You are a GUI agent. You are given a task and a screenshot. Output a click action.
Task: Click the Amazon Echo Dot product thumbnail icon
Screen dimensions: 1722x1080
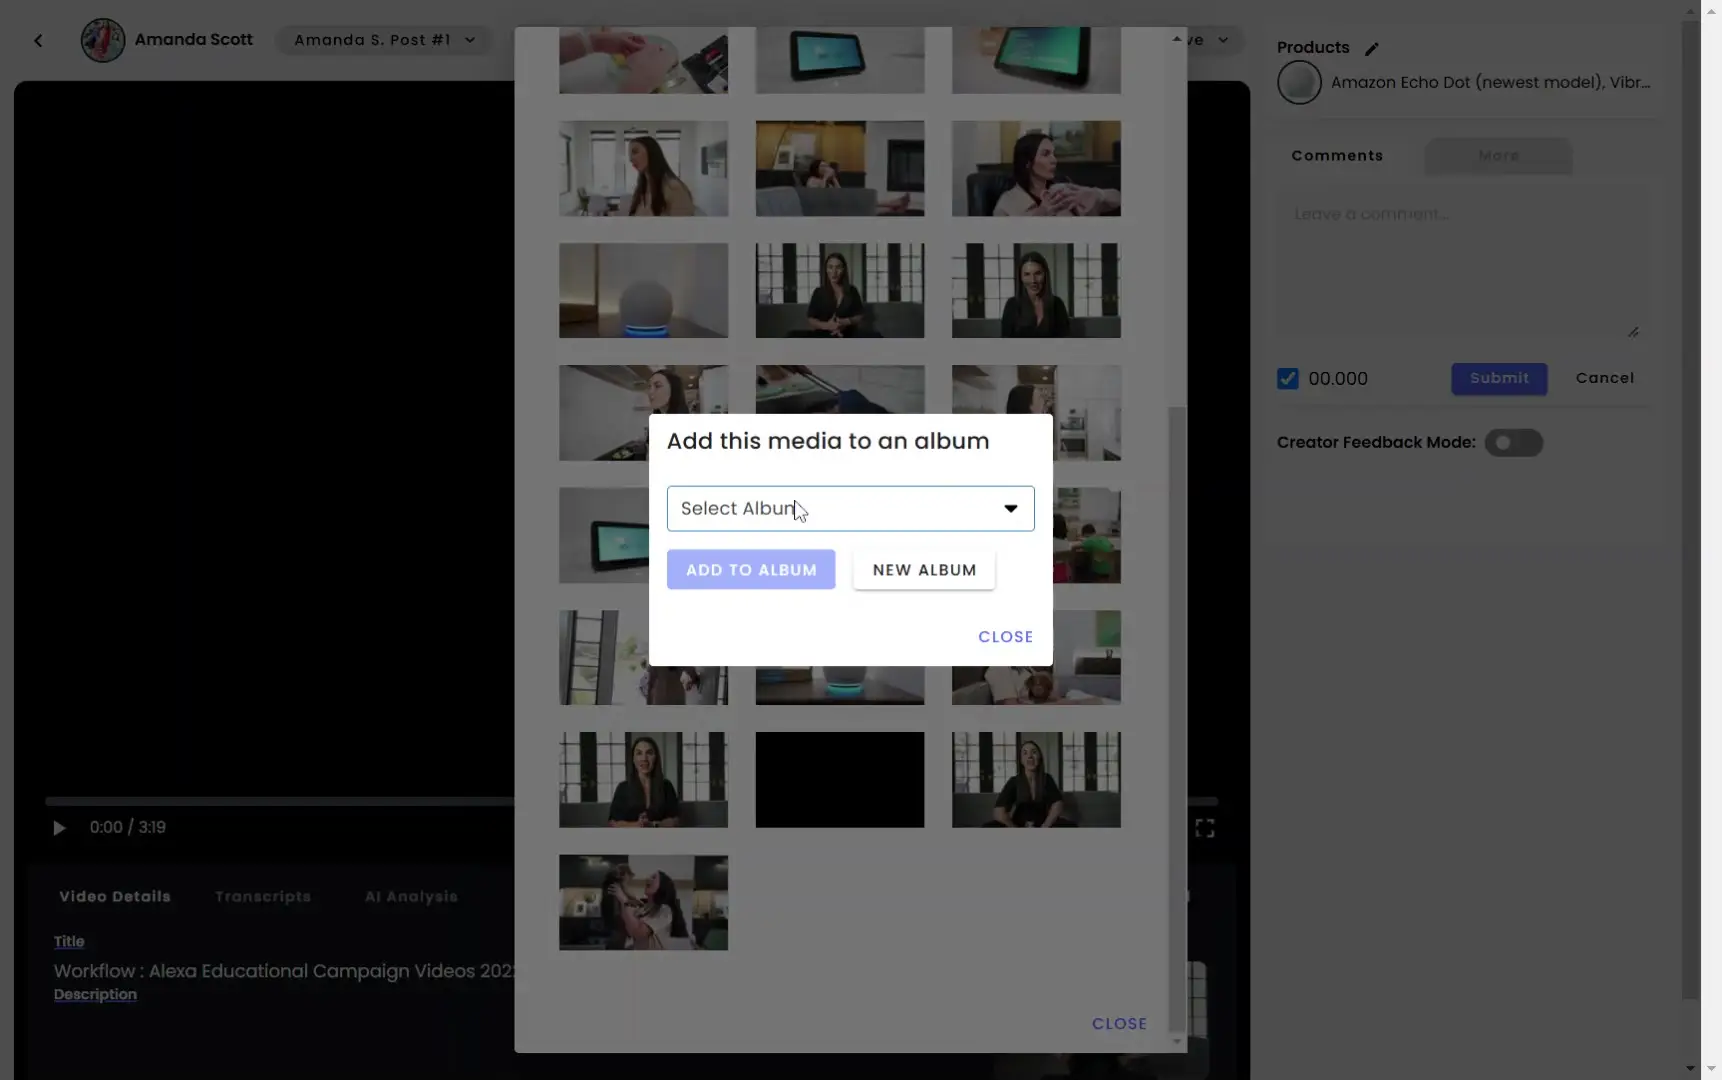click(1299, 83)
